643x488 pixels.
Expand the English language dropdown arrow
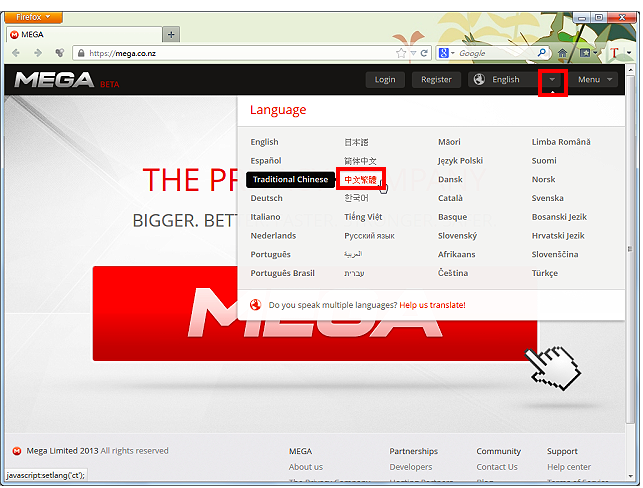pyautogui.click(x=552, y=80)
